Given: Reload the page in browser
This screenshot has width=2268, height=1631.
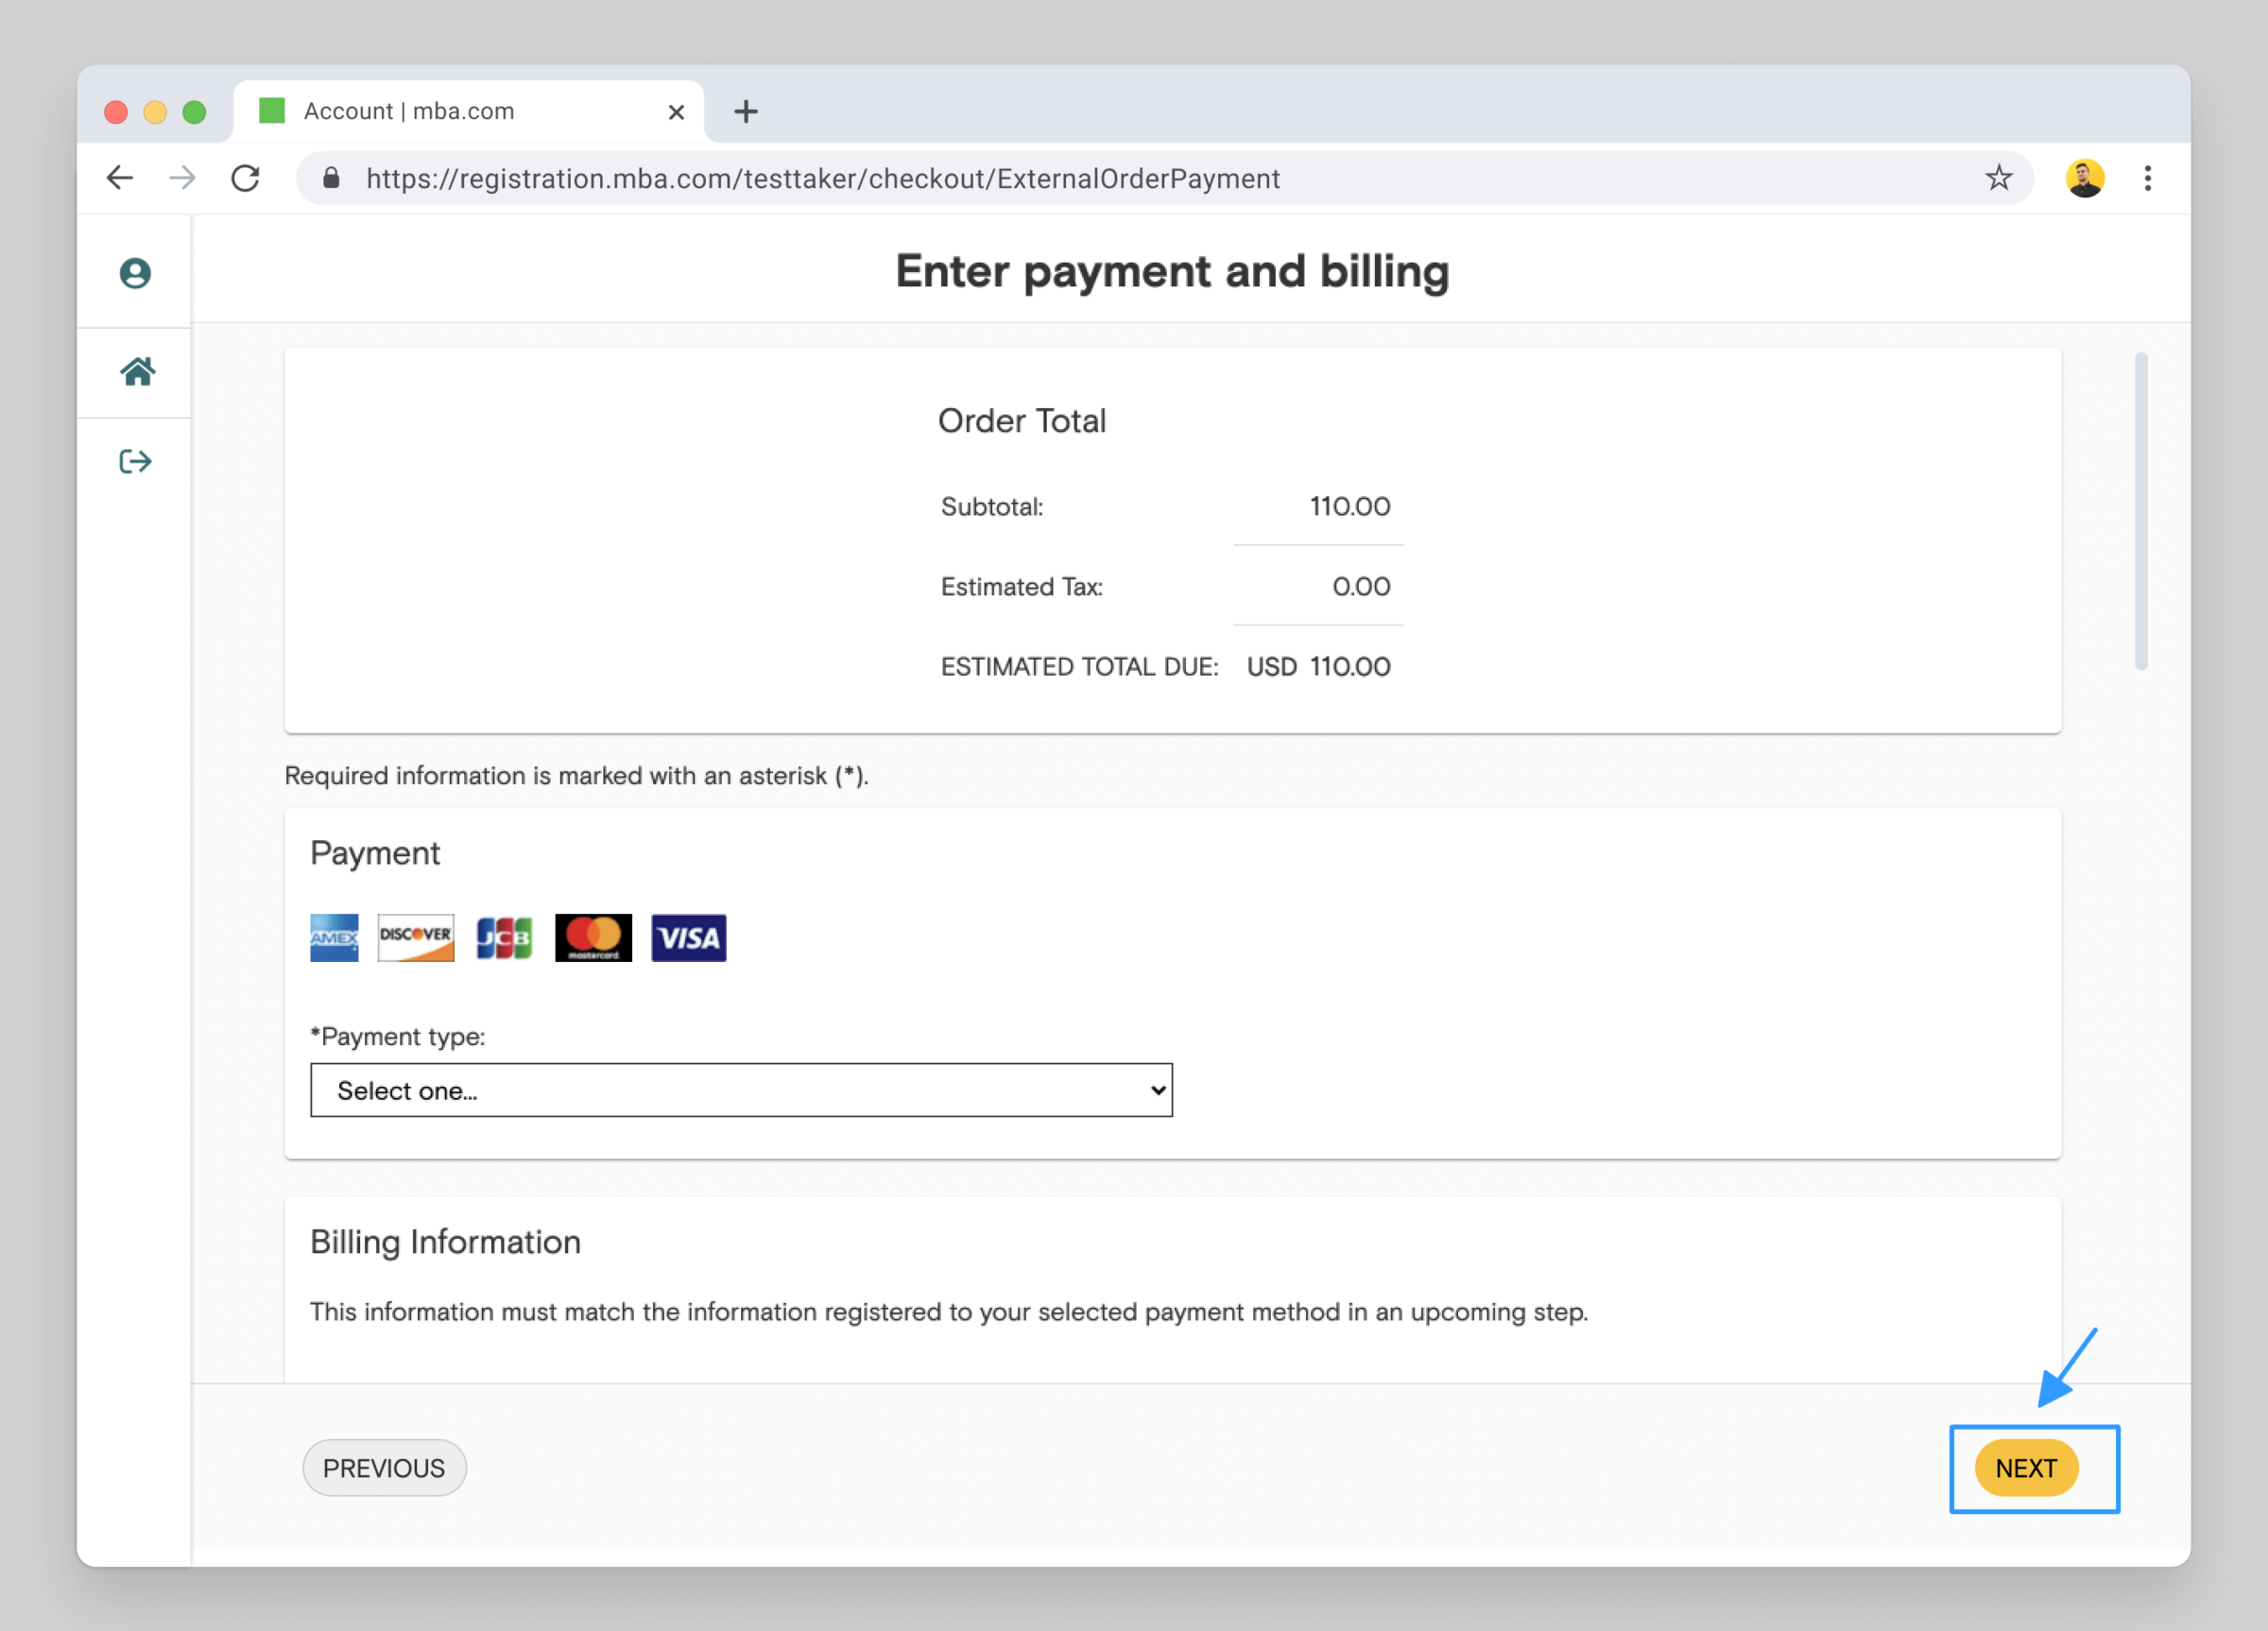Looking at the screenshot, I should pyautogui.click(x=245, y=178).
